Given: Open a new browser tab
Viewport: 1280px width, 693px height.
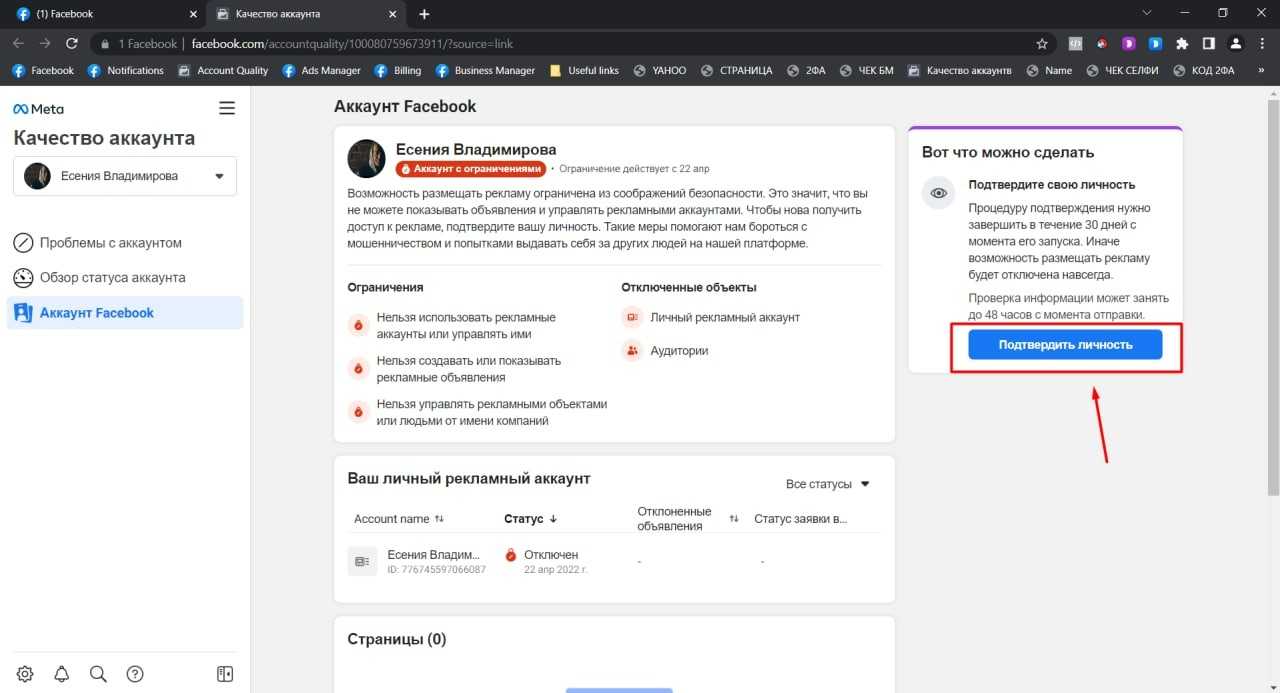Looking at the screenshot, I should (424, 14).
